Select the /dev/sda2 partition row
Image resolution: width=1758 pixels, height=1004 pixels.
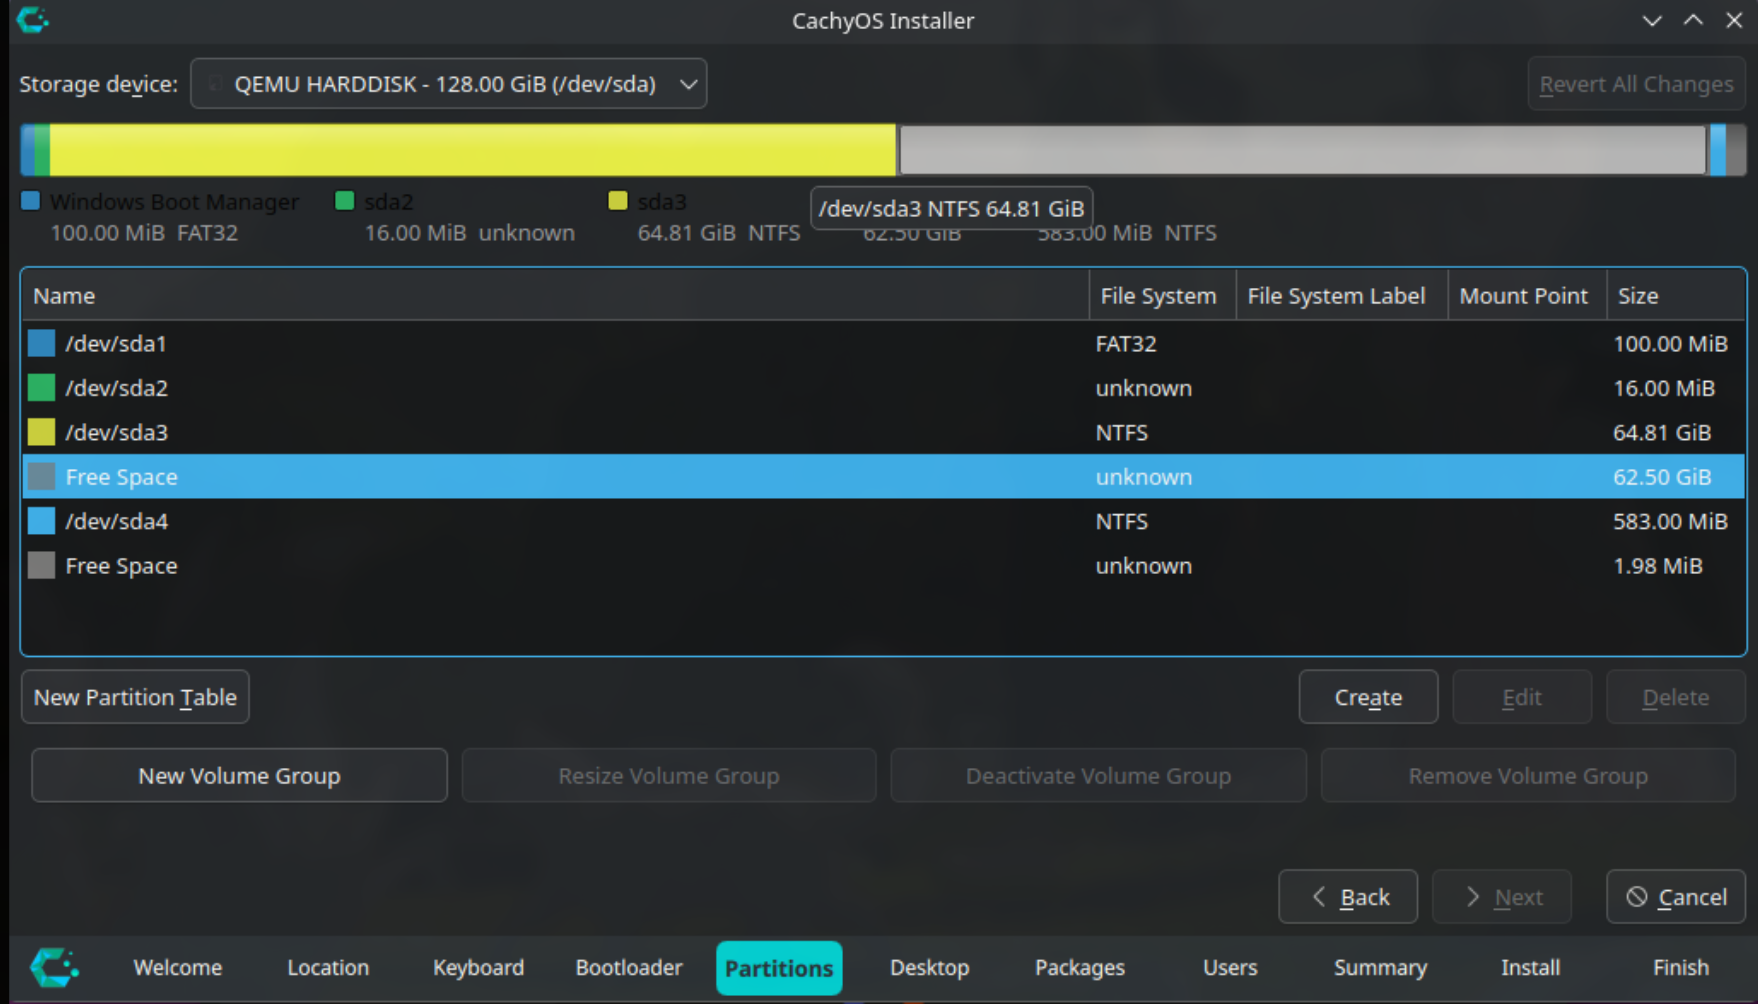[883, 388]
